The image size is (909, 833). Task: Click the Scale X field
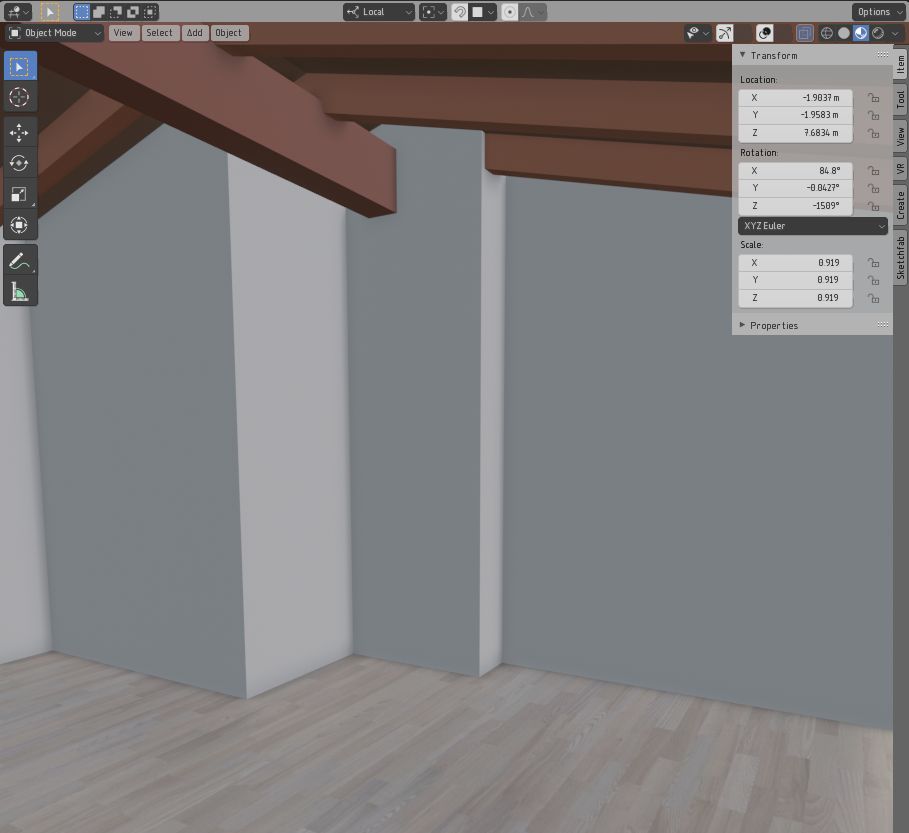795,263
